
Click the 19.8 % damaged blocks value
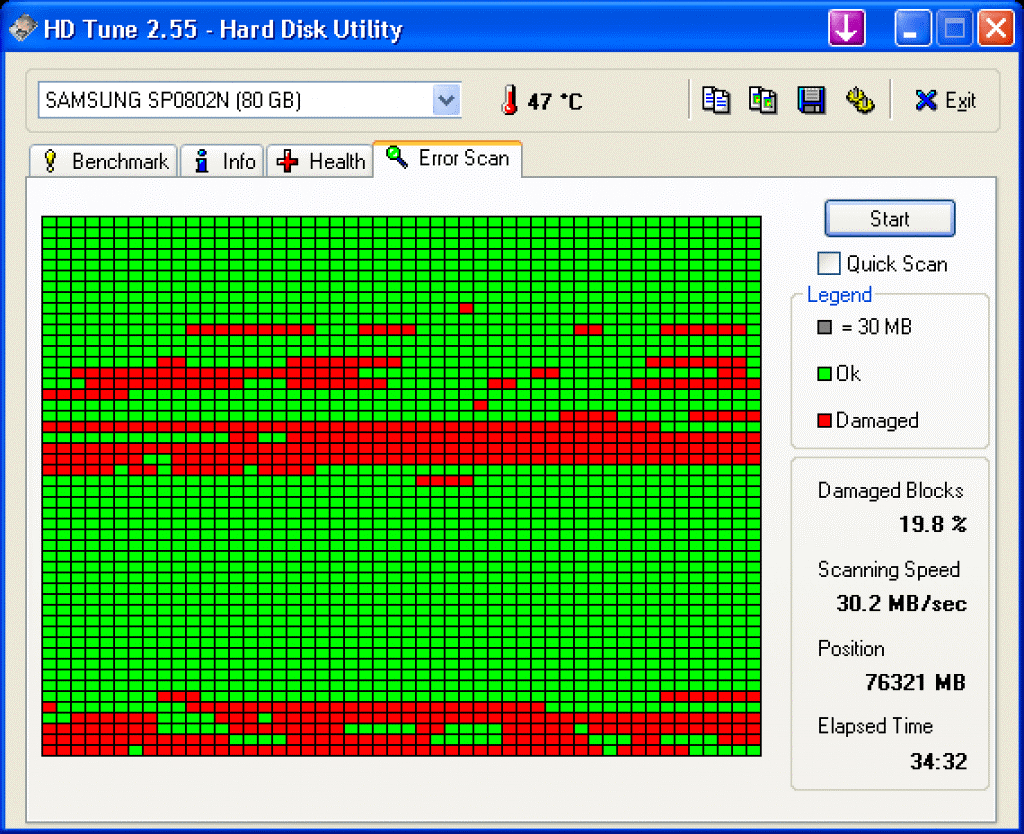pos(933,524)
